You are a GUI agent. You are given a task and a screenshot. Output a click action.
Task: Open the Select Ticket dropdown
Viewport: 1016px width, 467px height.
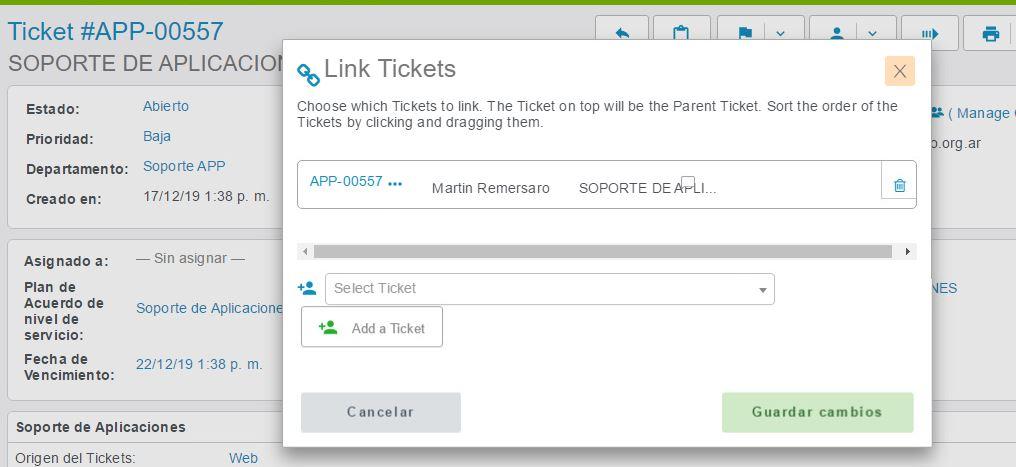coord(549,289)
